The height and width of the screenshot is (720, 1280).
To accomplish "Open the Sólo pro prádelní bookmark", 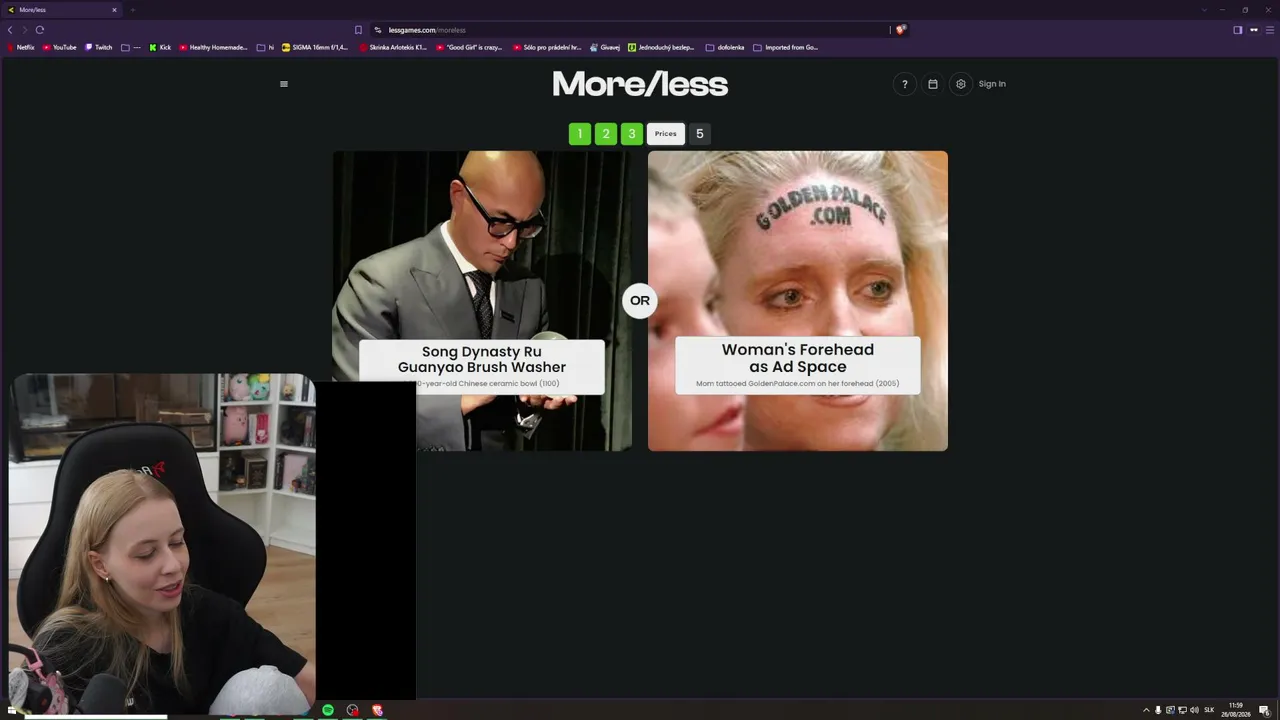I will pyautogui.click(x=547, y=47).
